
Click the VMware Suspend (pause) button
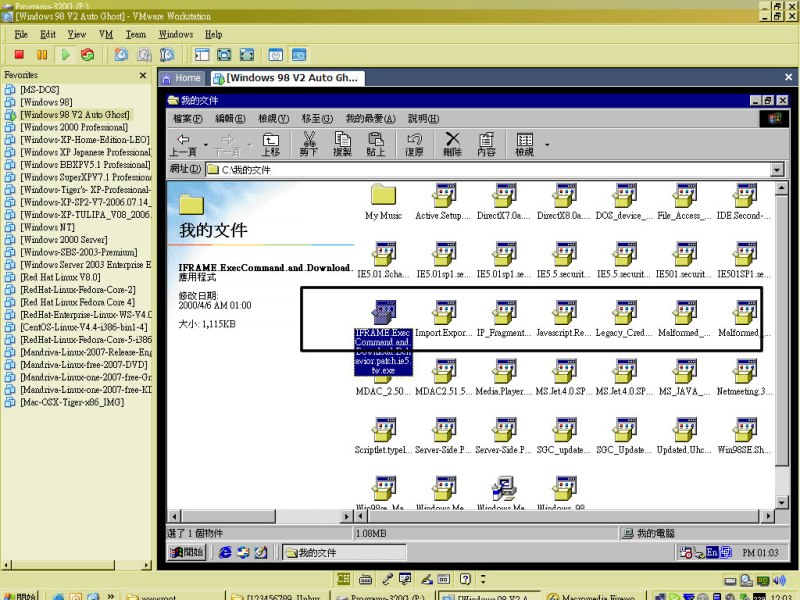42,54
